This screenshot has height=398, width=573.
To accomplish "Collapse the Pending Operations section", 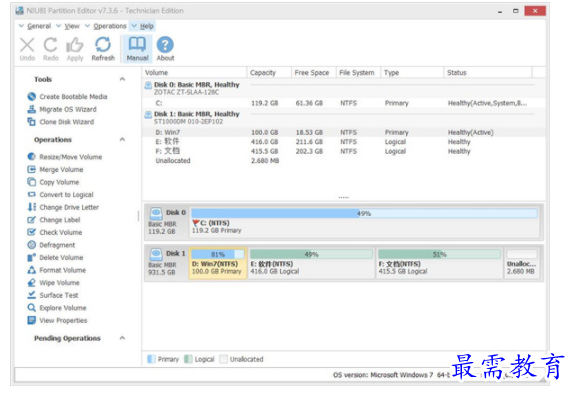I will tap(122, 338).
